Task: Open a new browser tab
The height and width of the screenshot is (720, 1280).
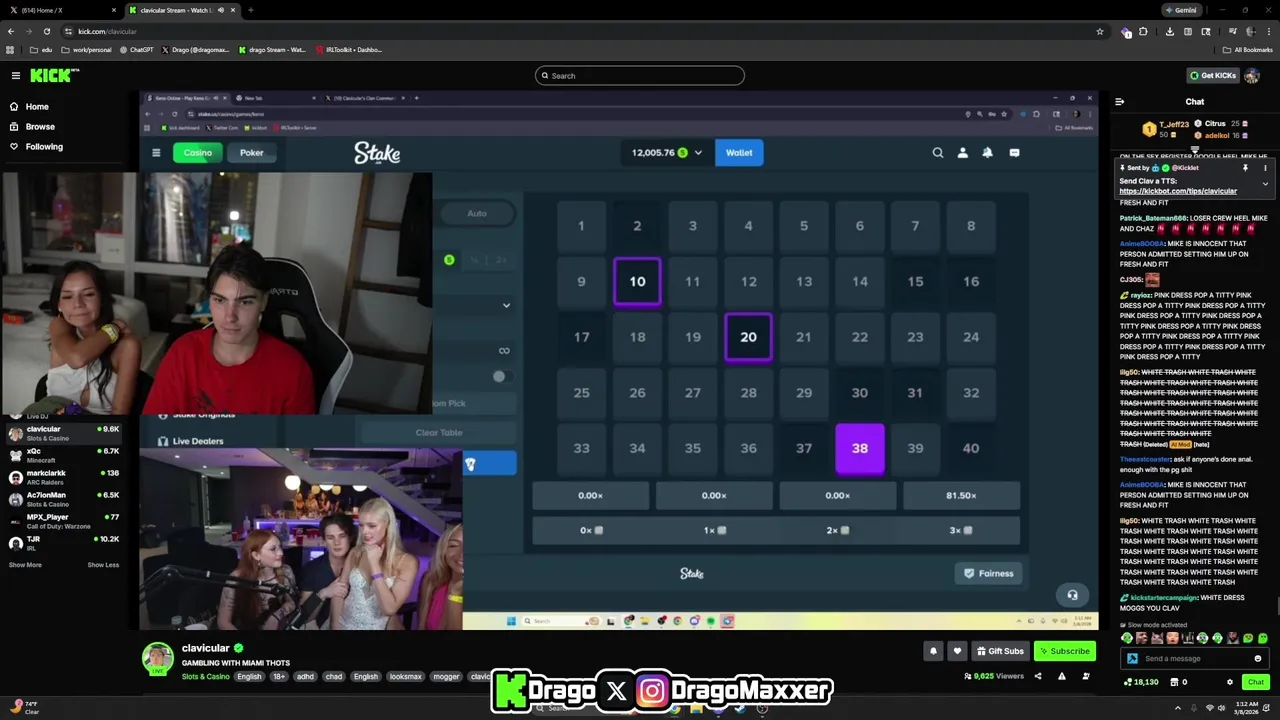Action: (x=250, y=10)
